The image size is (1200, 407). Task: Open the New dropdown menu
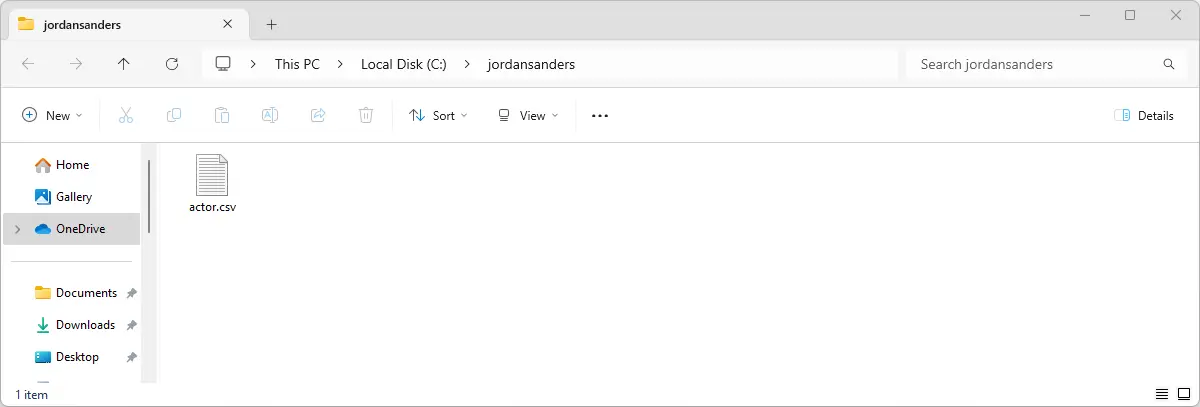(52, 116)
